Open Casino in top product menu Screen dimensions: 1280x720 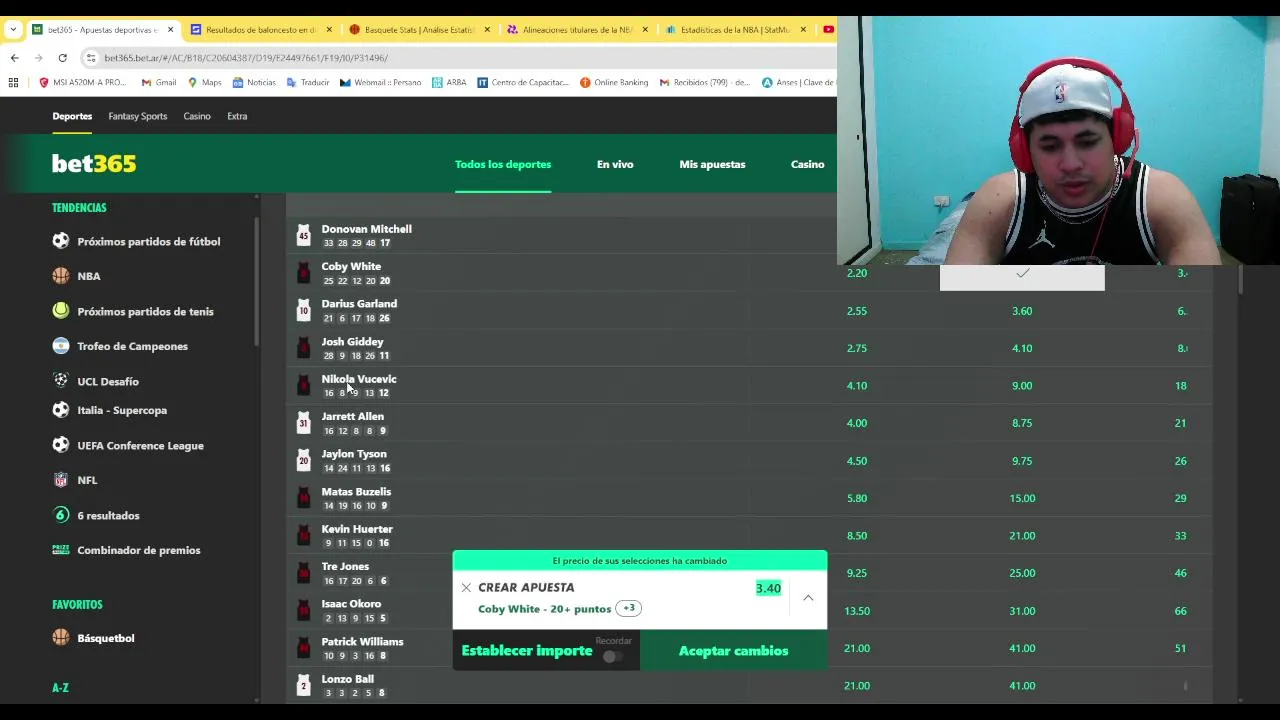(x=197, y=116)
